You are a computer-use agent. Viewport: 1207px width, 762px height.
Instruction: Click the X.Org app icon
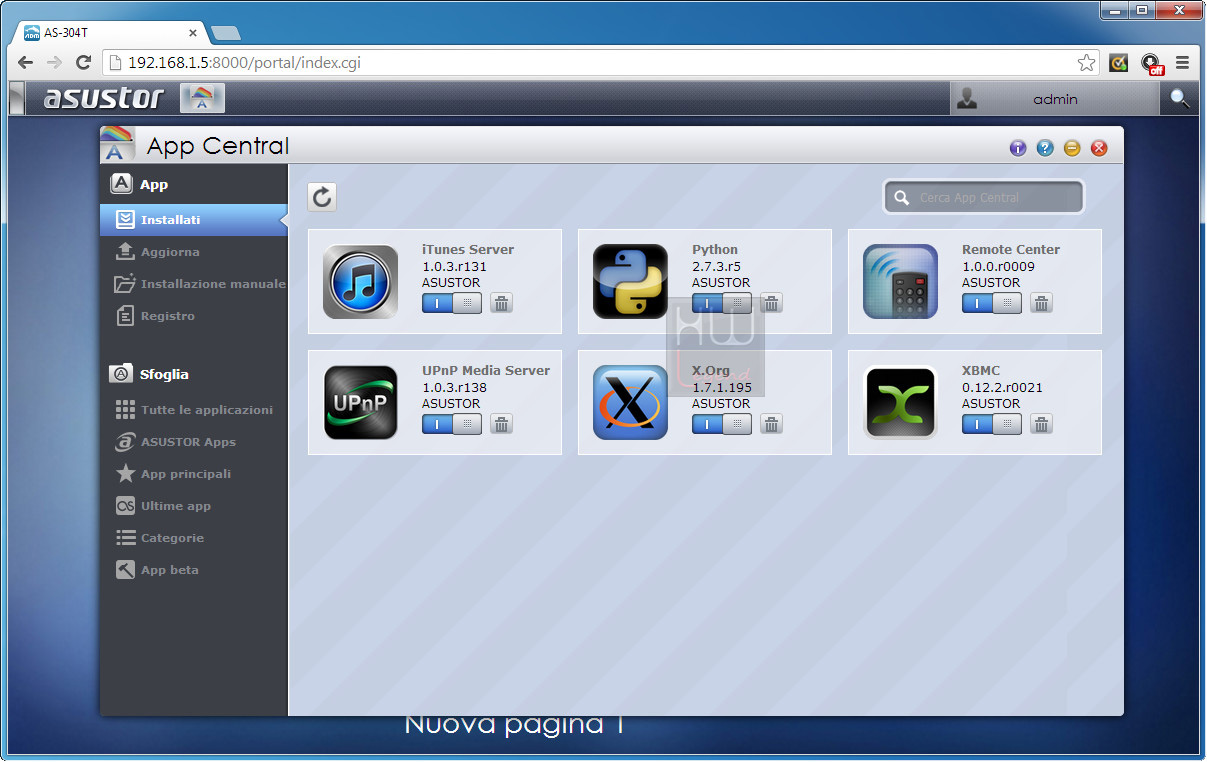(630, 403)
